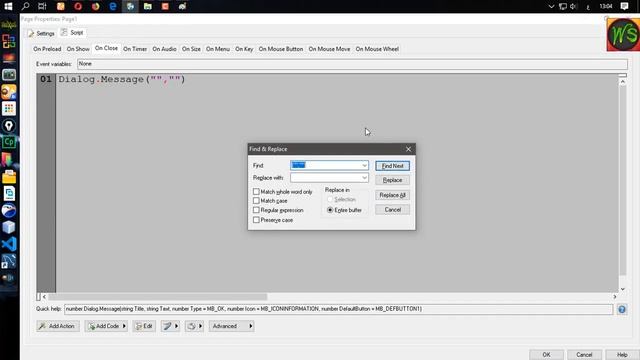
Task: Open the Captivate Cp sidebar icon
Action: [9, 142]
